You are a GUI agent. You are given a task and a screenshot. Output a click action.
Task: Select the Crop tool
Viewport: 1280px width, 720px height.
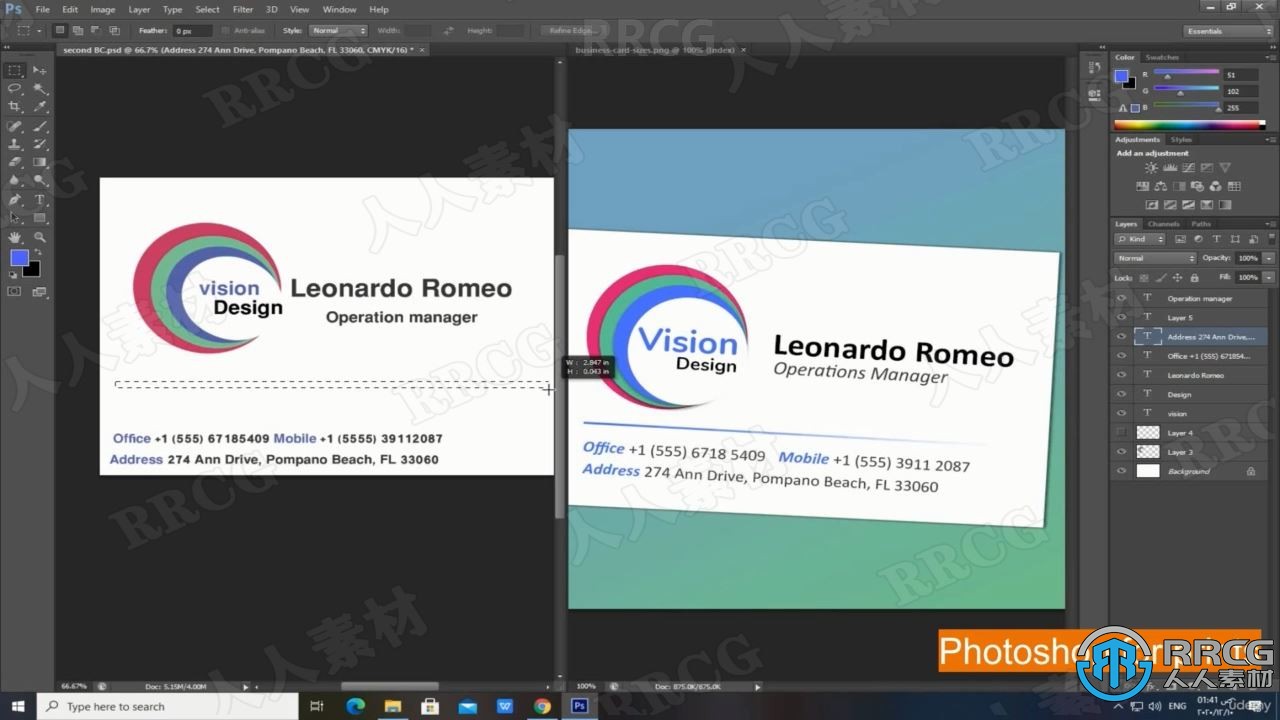point(15,107)
